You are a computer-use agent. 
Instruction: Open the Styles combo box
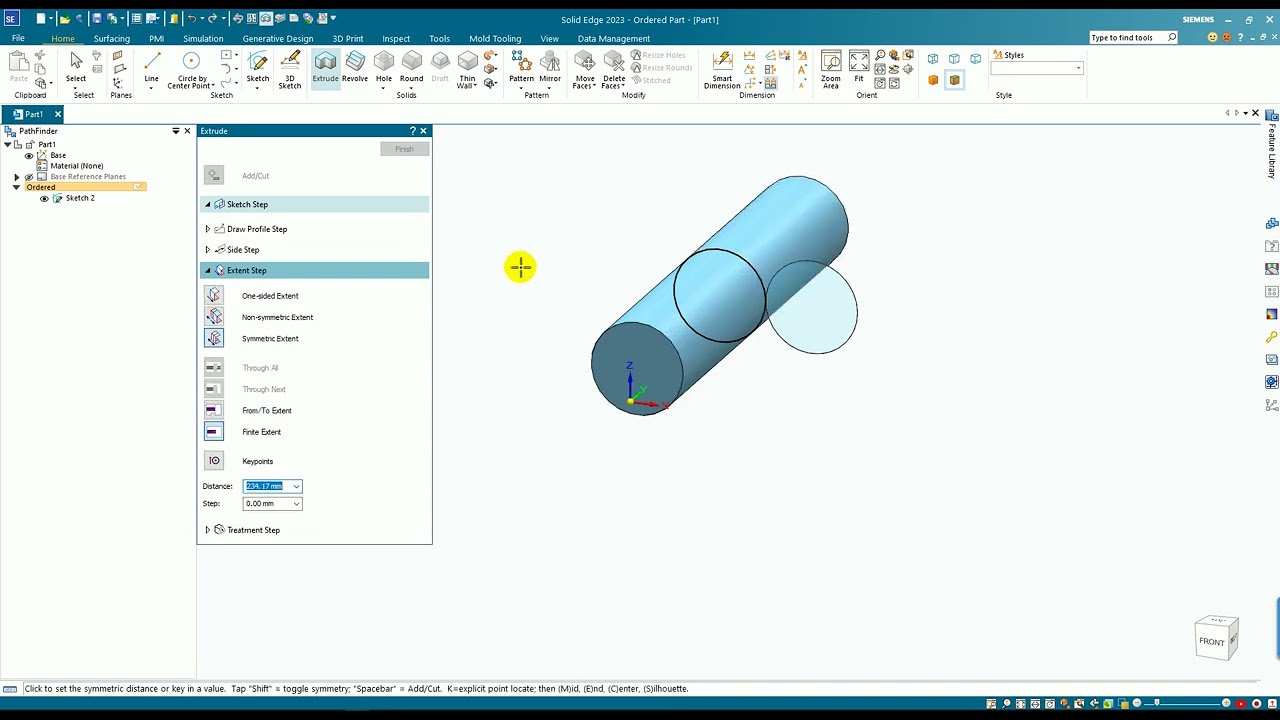point(1037,68)
